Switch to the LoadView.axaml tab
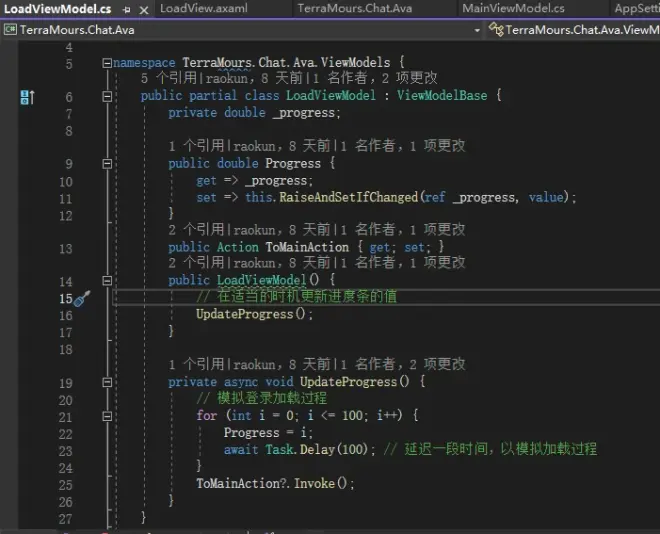Image resolution: width=660 pixels, height=534 pixels. click(x=203, y=9)
